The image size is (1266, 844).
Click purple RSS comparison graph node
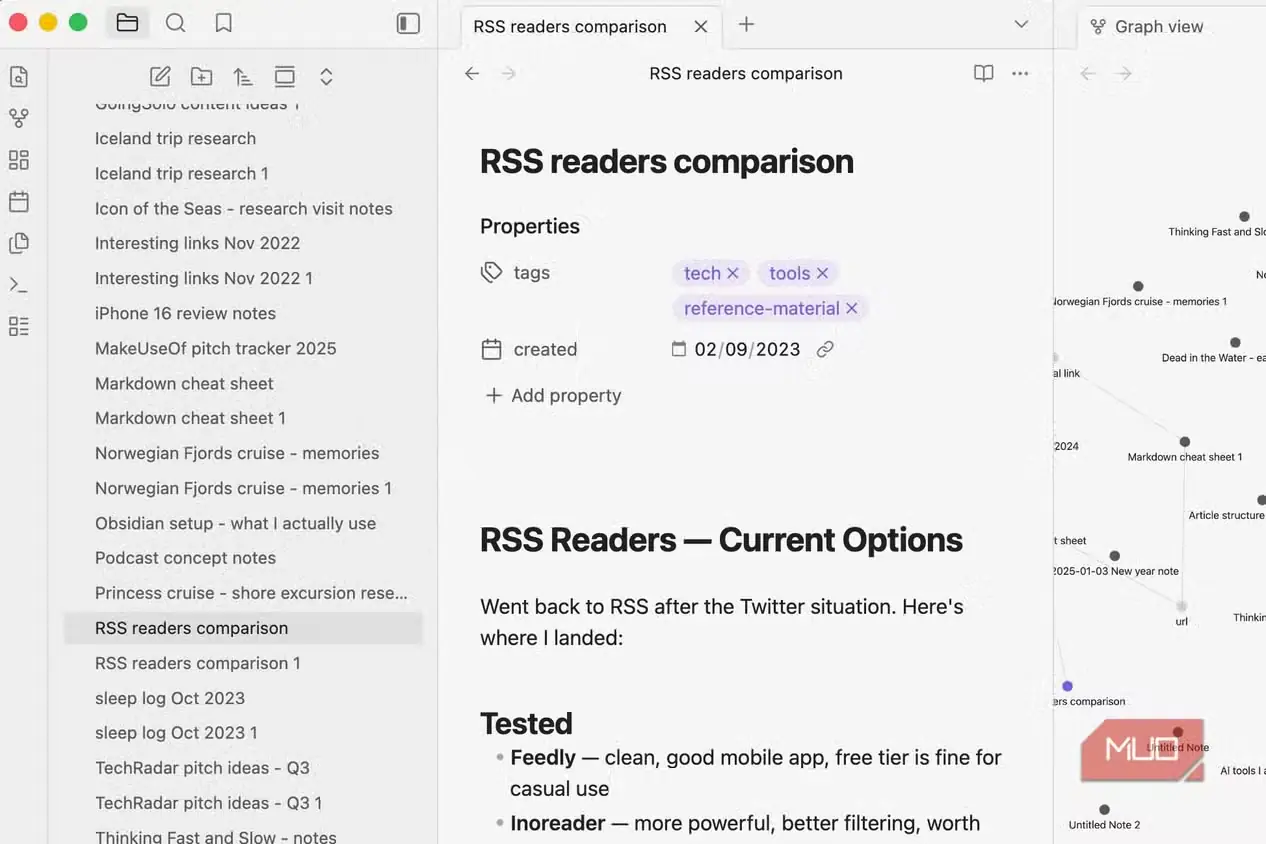pyautogui.click(x=1067, y=686)
